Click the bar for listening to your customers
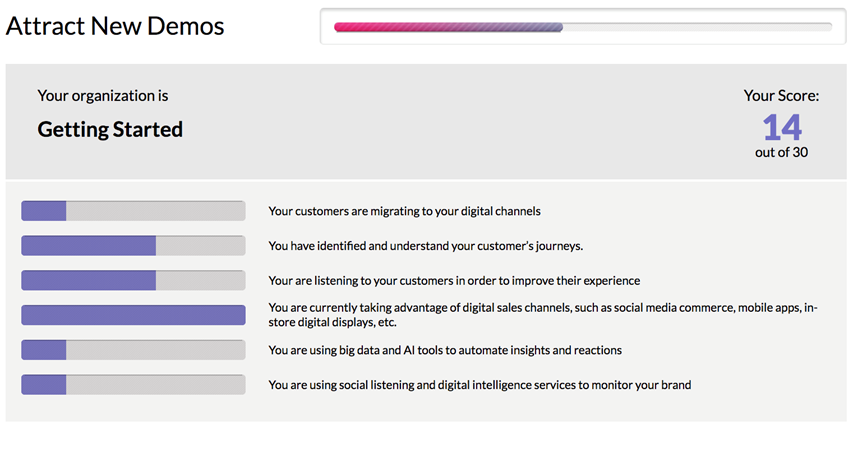 133,281
